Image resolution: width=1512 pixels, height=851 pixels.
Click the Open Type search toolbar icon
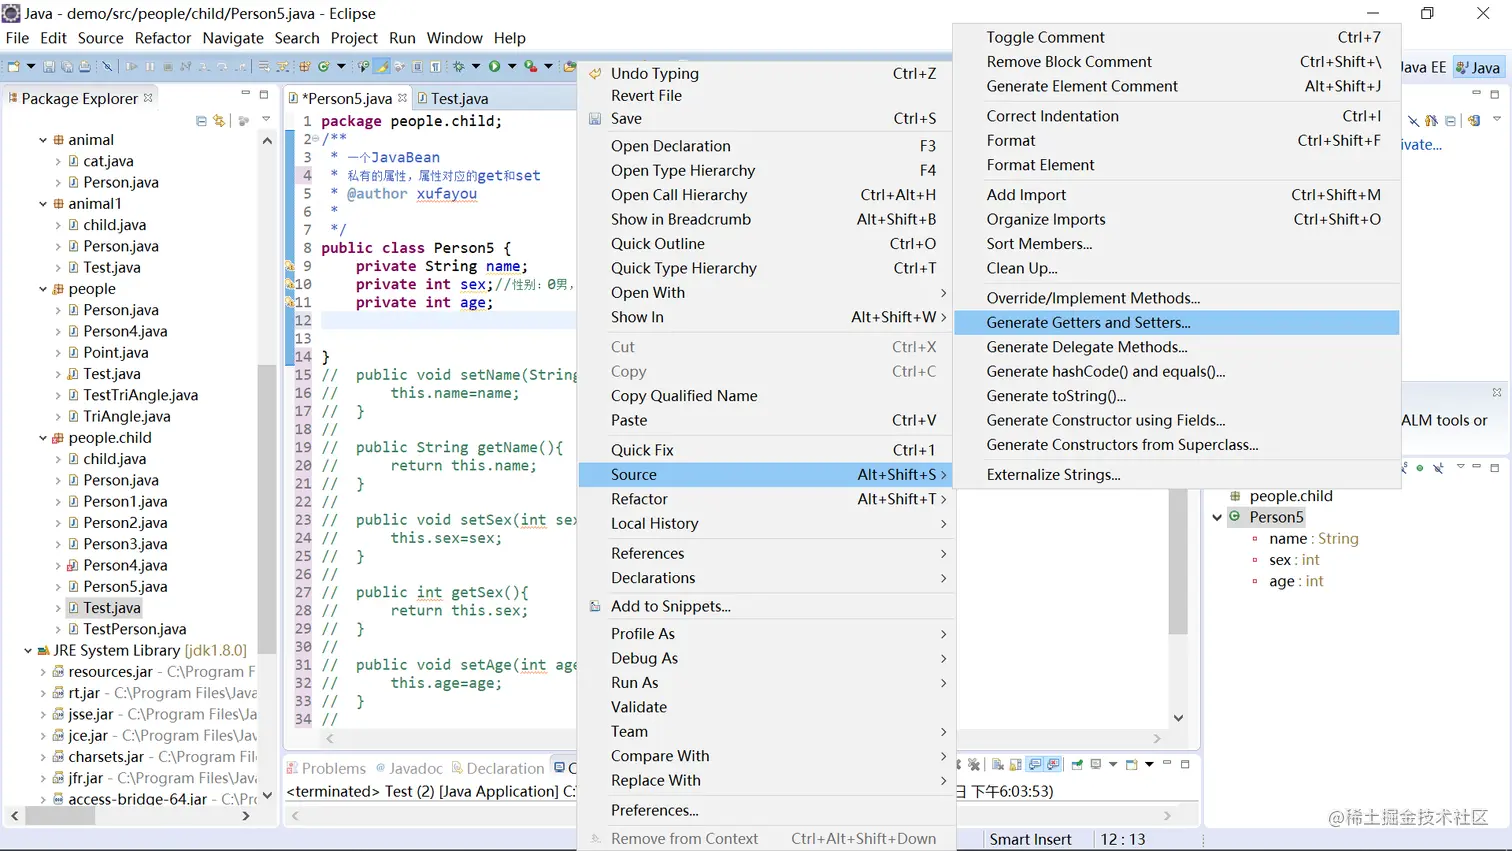pos(362,66)
